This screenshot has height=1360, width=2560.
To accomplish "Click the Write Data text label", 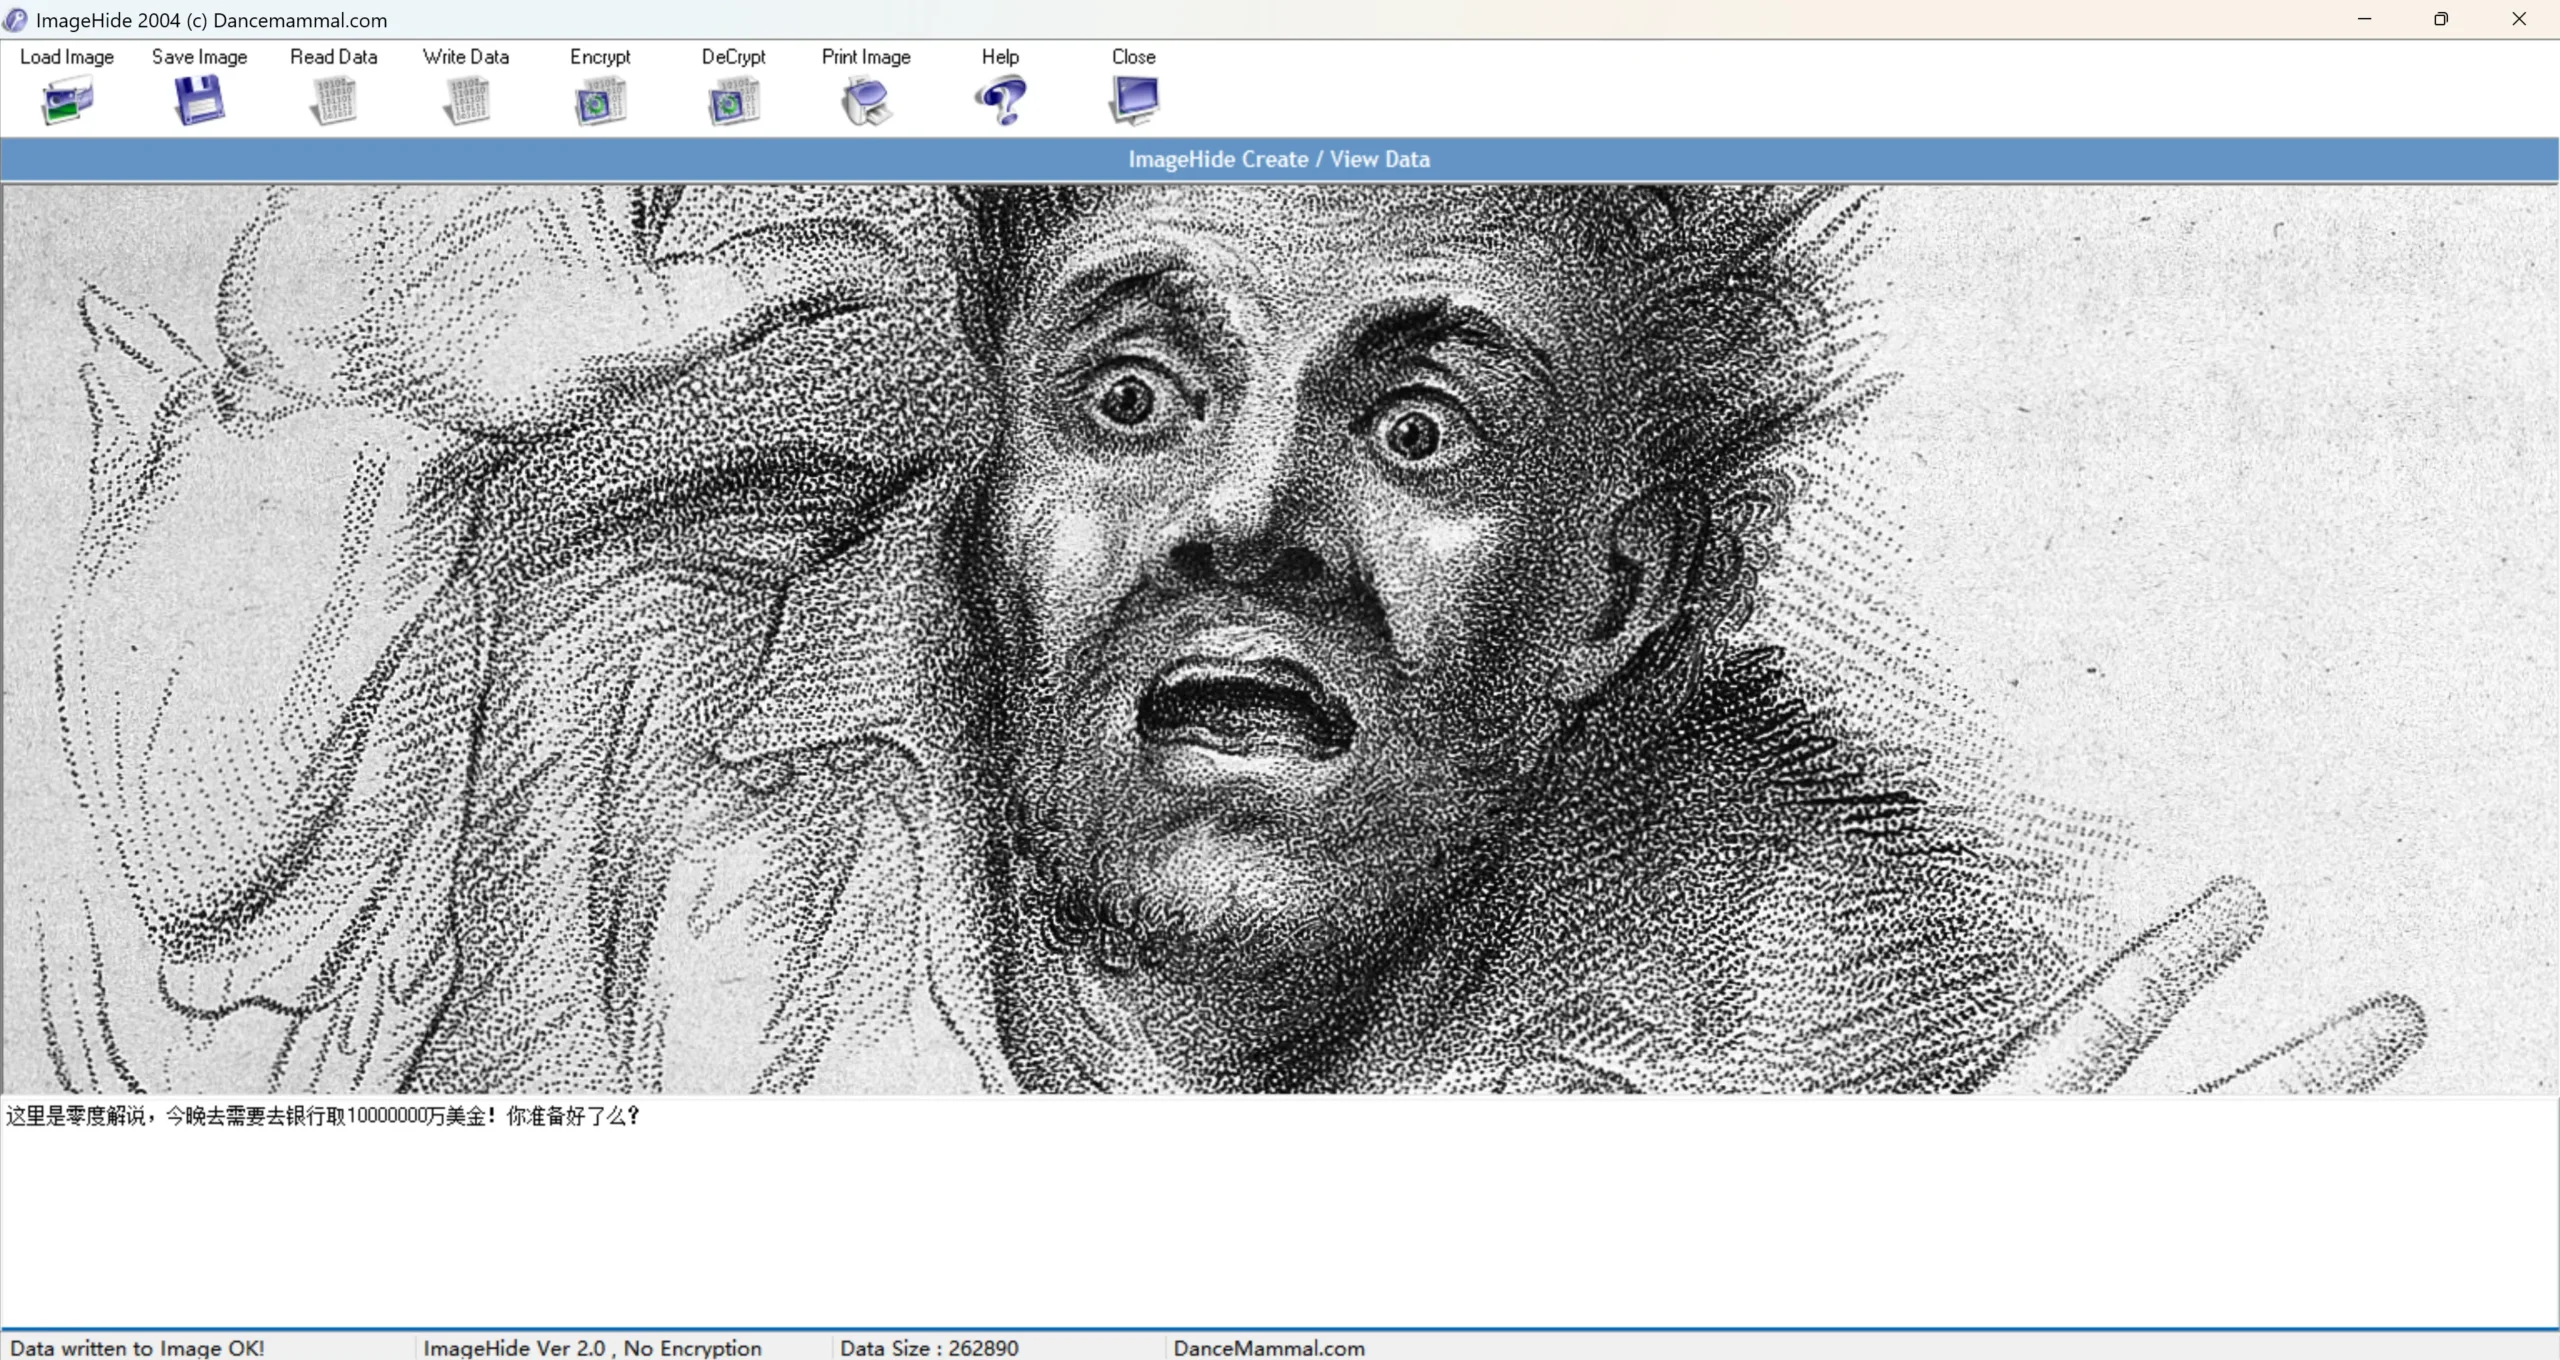I will tap(466, 57).
